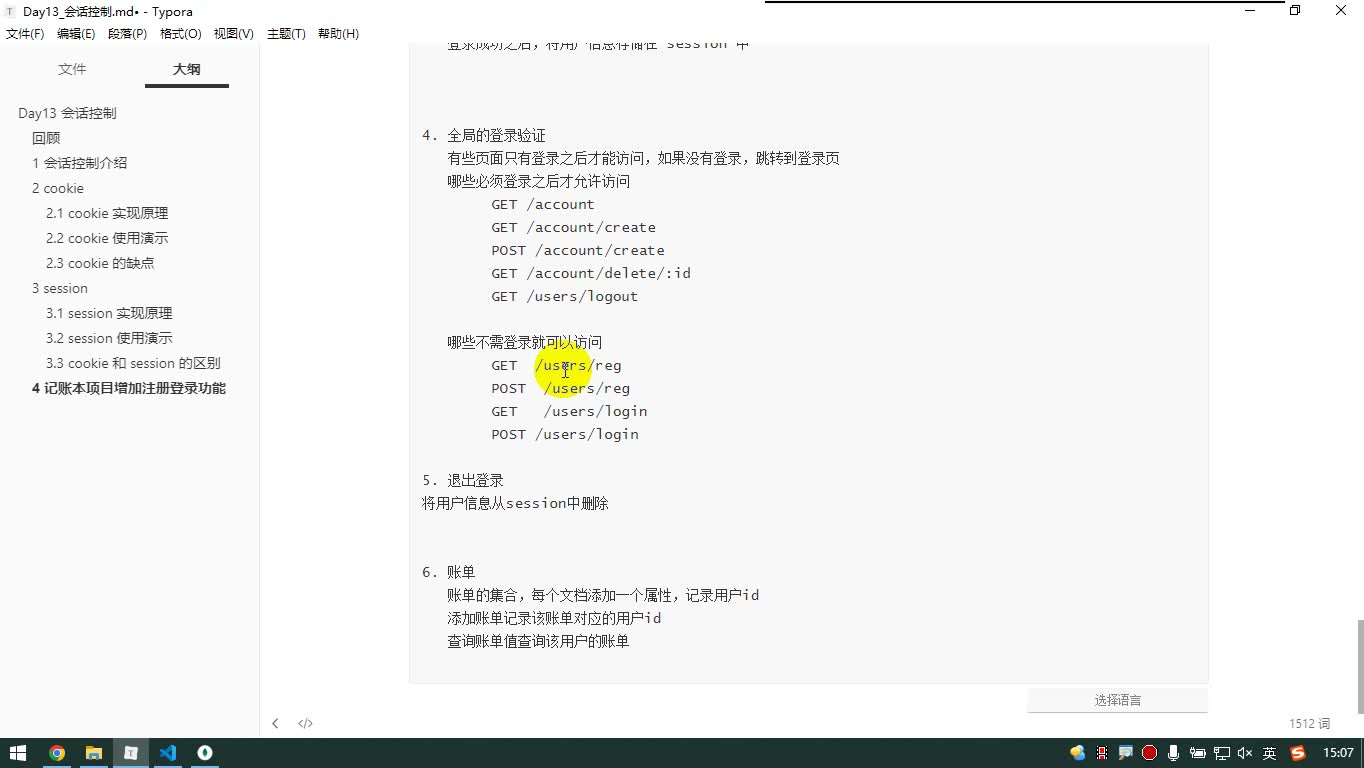The image size is (1364, 768).
Task: Click the film strip tray icon
Action: (x=1102, y=753)
